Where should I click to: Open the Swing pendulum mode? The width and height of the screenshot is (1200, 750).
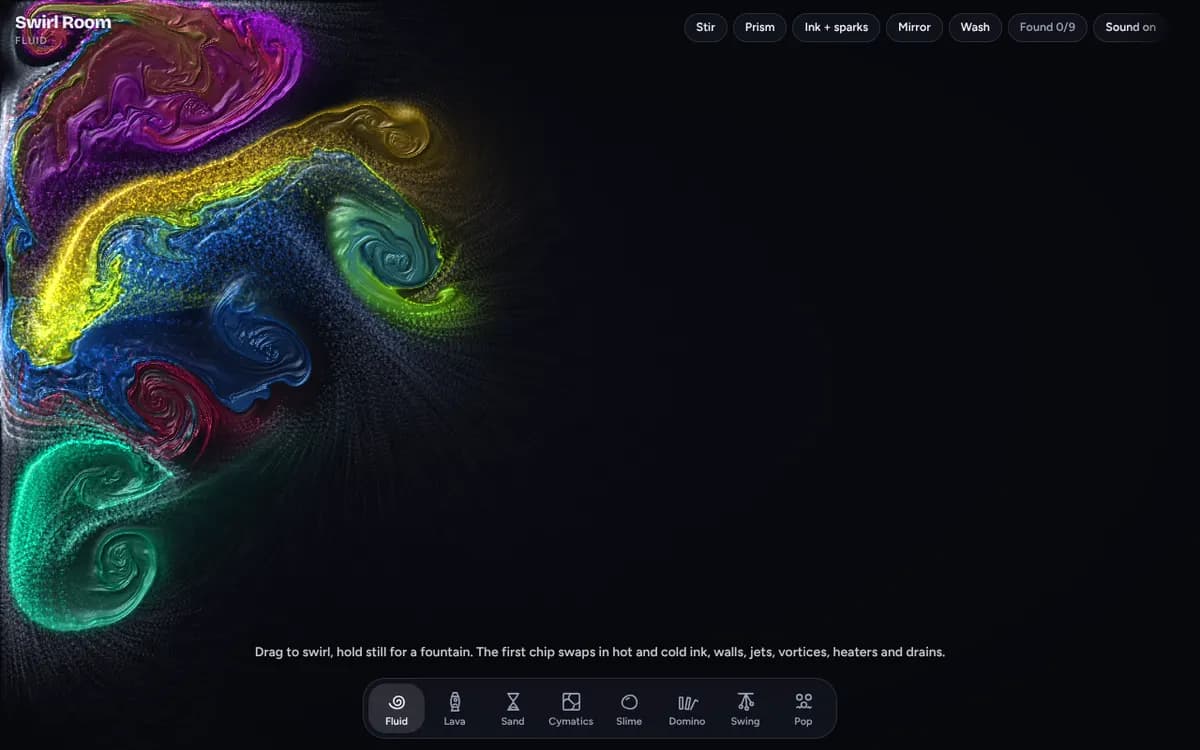point(745,709)
